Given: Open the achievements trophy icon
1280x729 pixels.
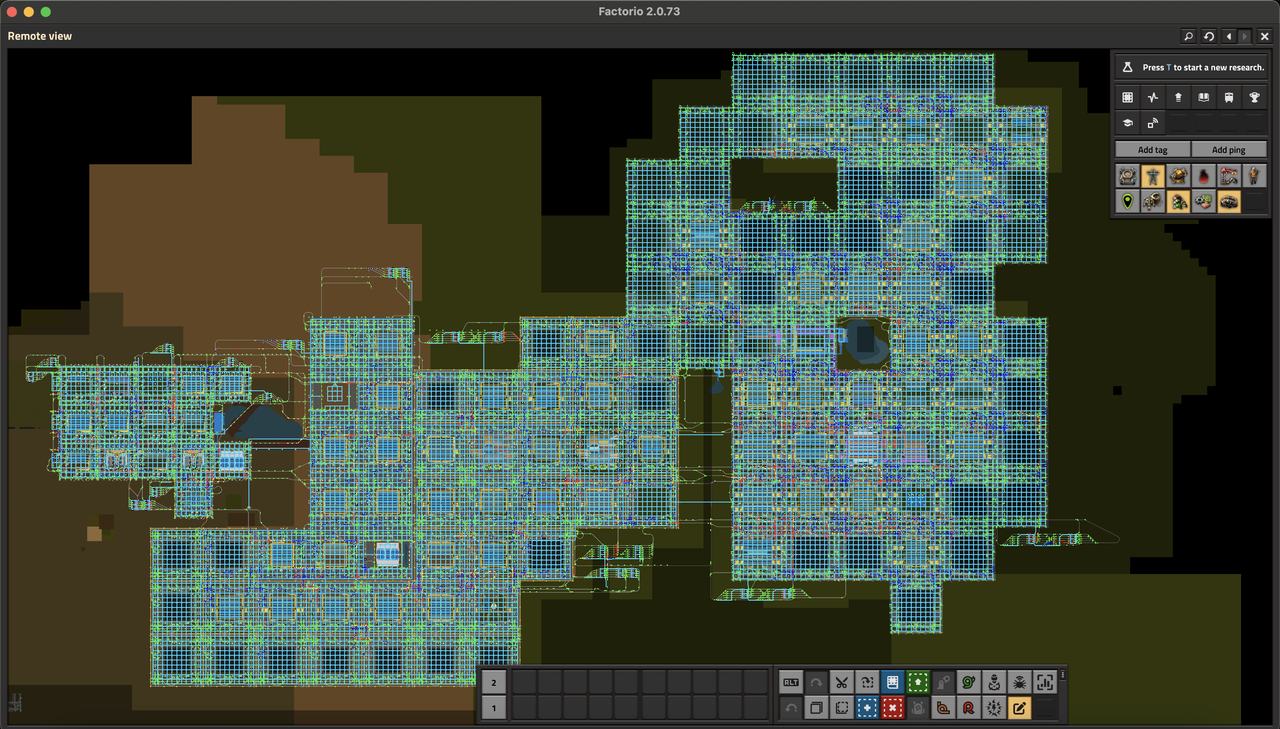Looking at the screenshot, I should coord(1255,97).
